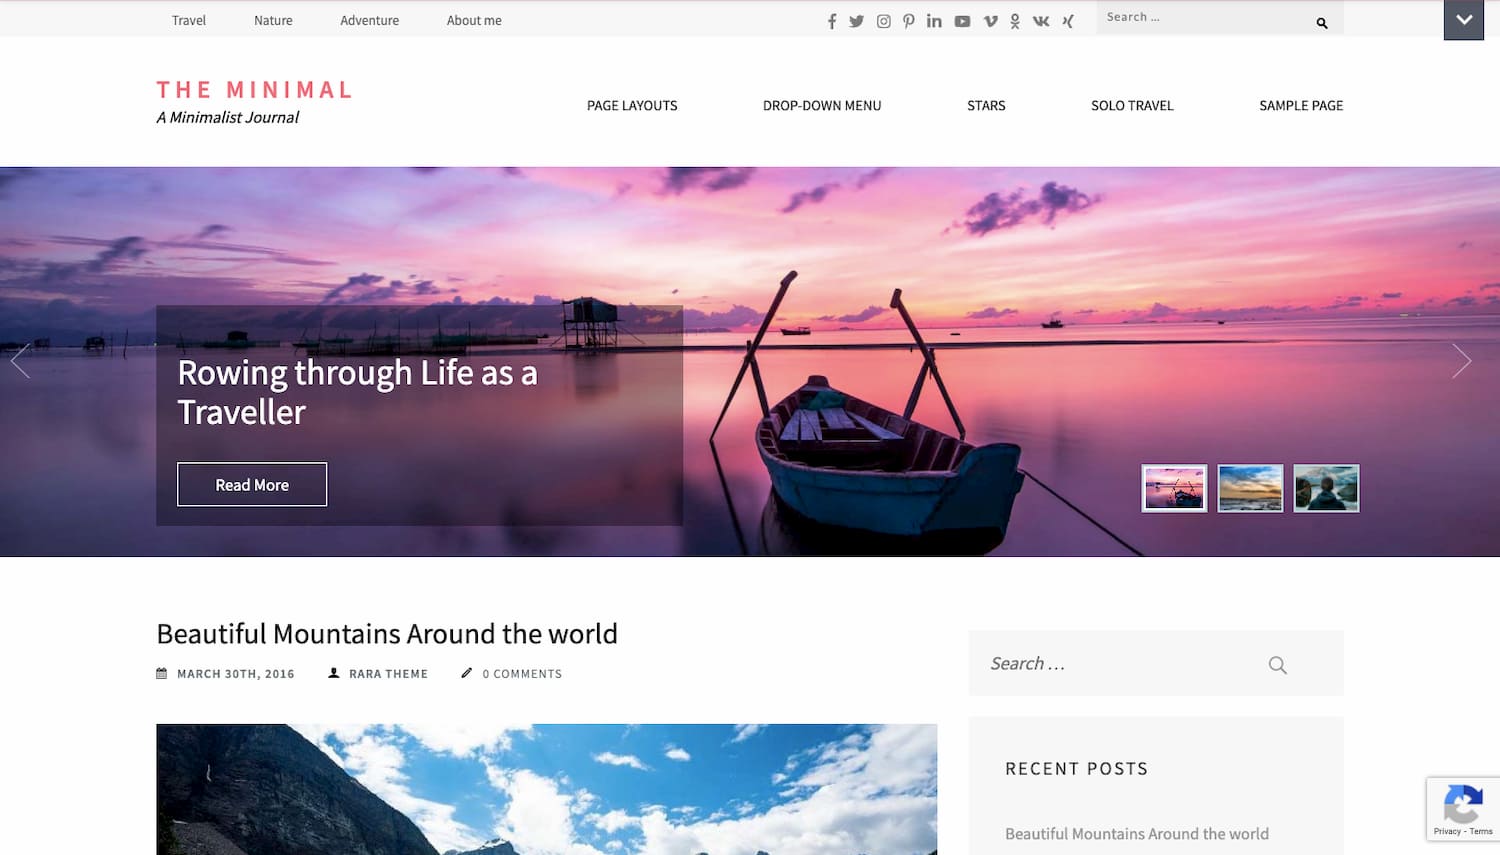Open the Facebook social icon
Screen dimensions: 1500x855
pos(831,21)
